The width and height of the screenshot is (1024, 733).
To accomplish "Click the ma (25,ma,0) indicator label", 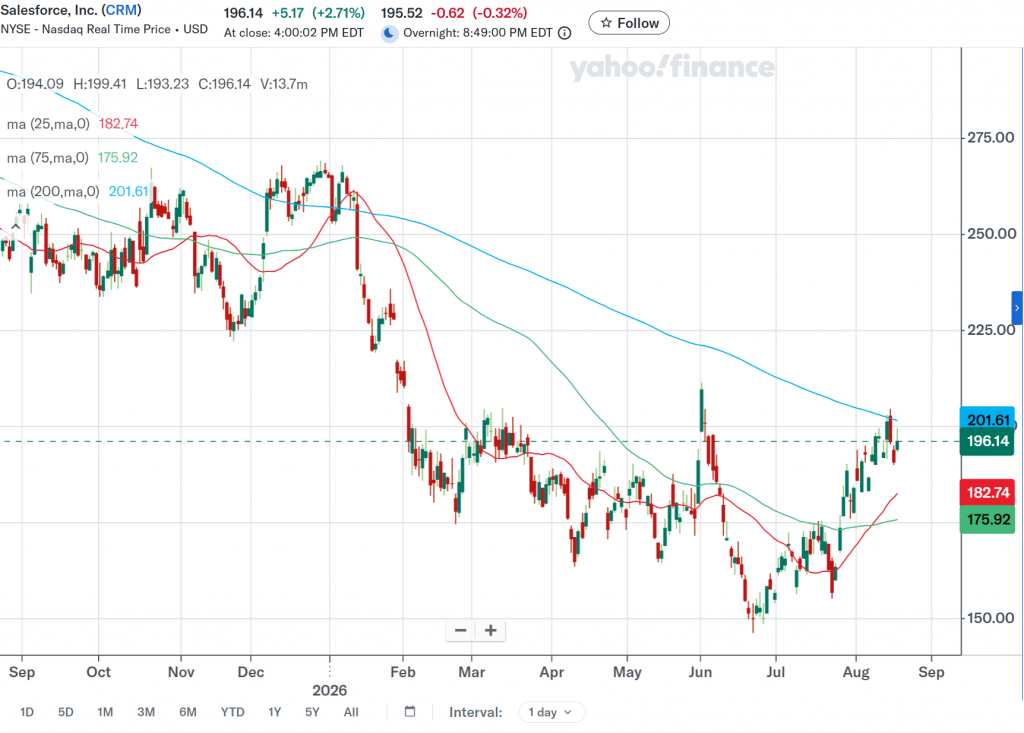I will tap(48, 123).
